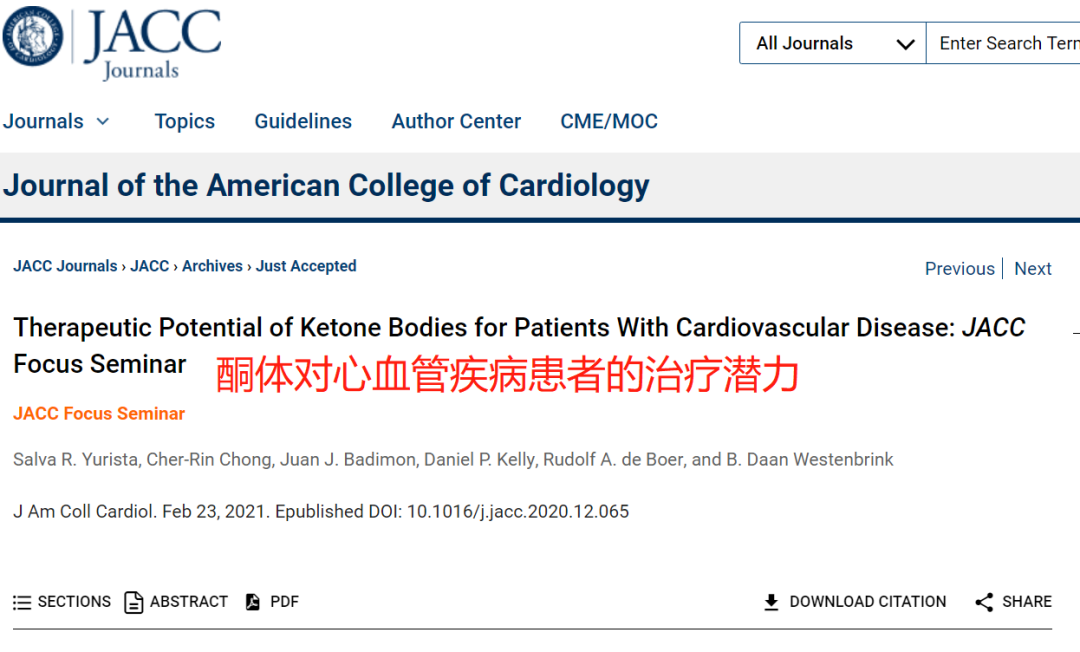Go to Author Center
Viewport: 1080px width, 652px height.
pos(456,121)
